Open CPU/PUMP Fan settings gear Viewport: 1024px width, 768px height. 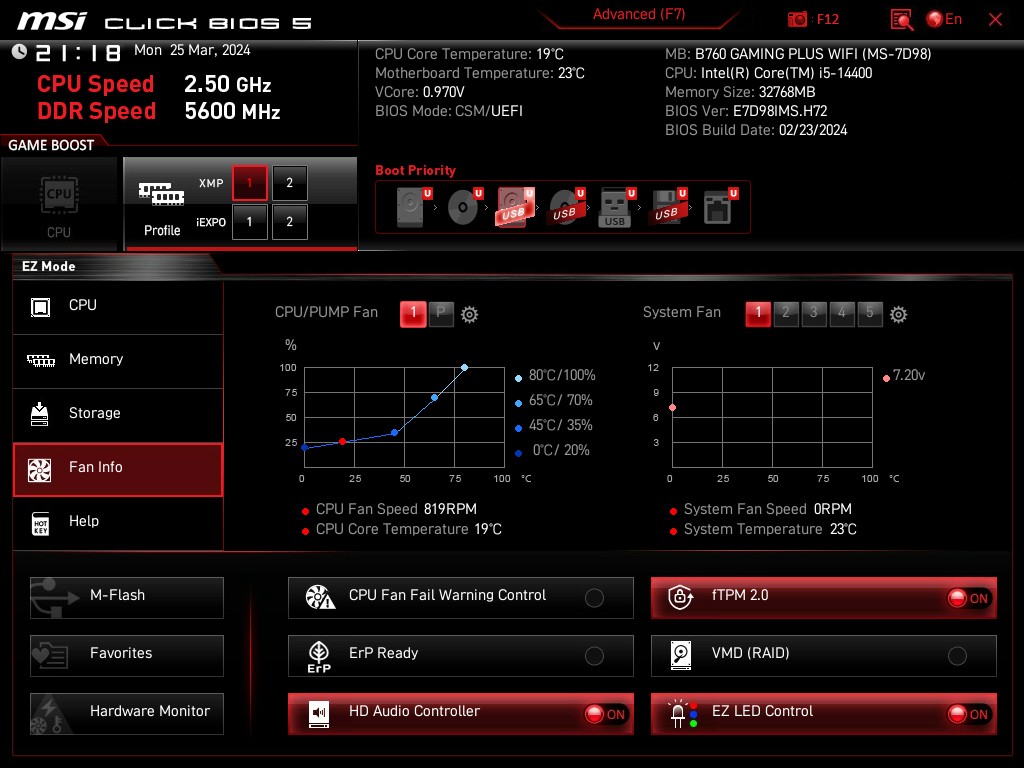click(x=470, y=315)
